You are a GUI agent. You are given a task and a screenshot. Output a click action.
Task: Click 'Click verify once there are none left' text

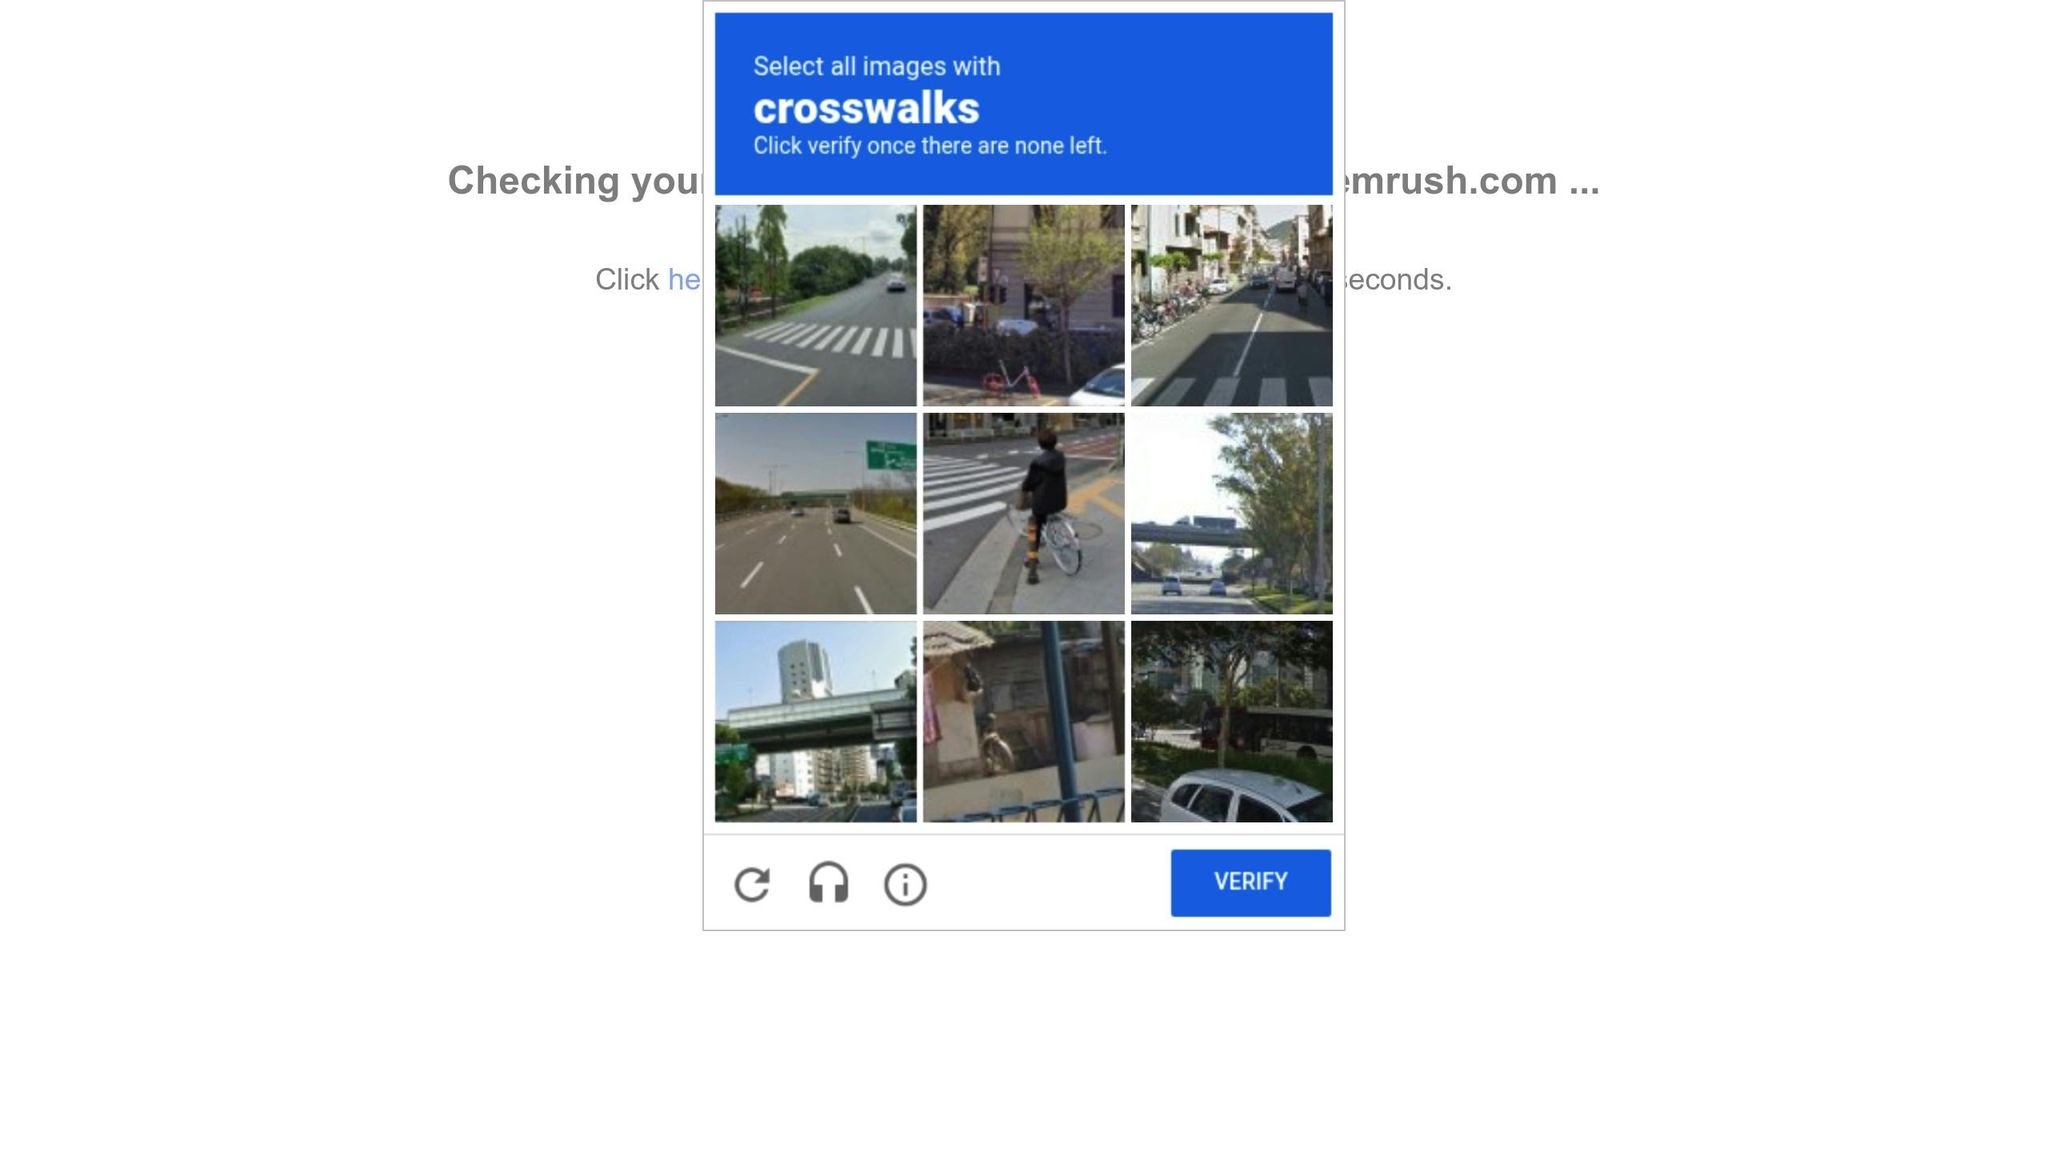(x=929, y=146)
